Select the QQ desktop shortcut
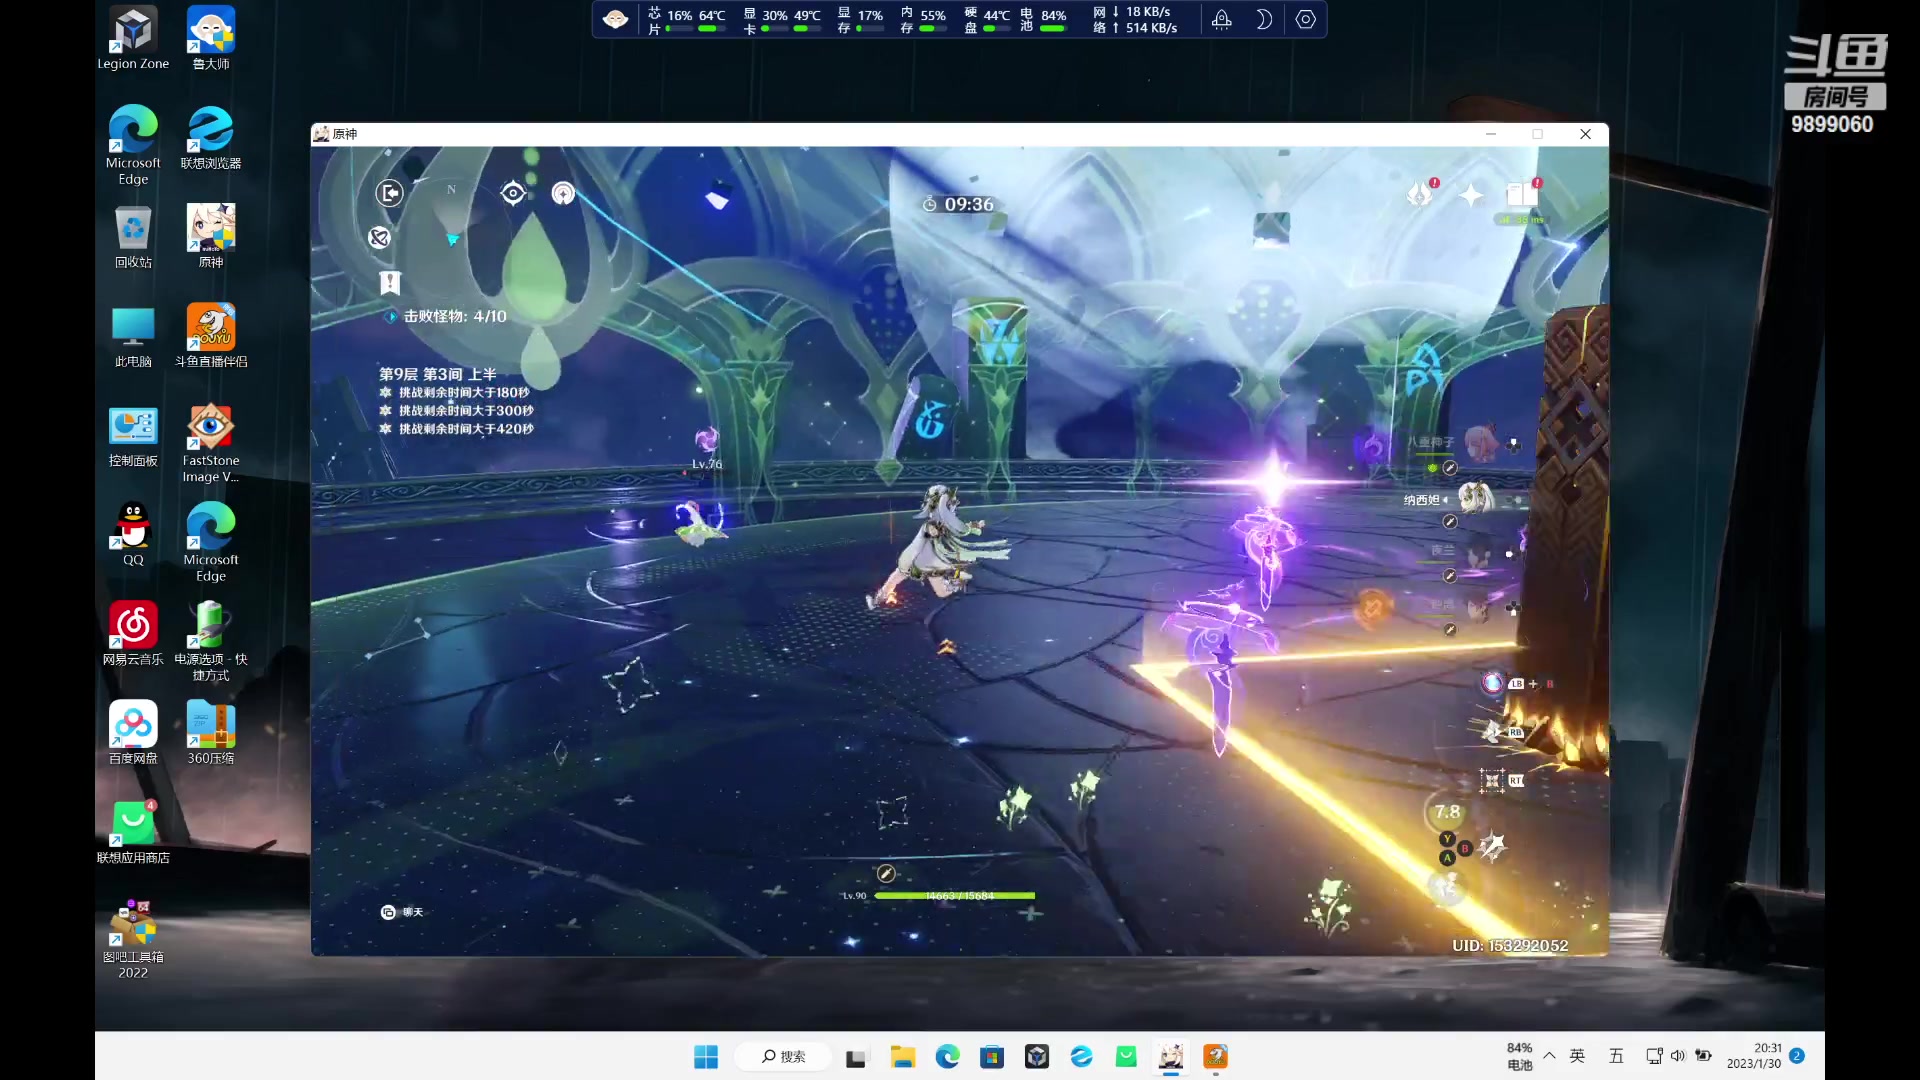 click(133, 535)
